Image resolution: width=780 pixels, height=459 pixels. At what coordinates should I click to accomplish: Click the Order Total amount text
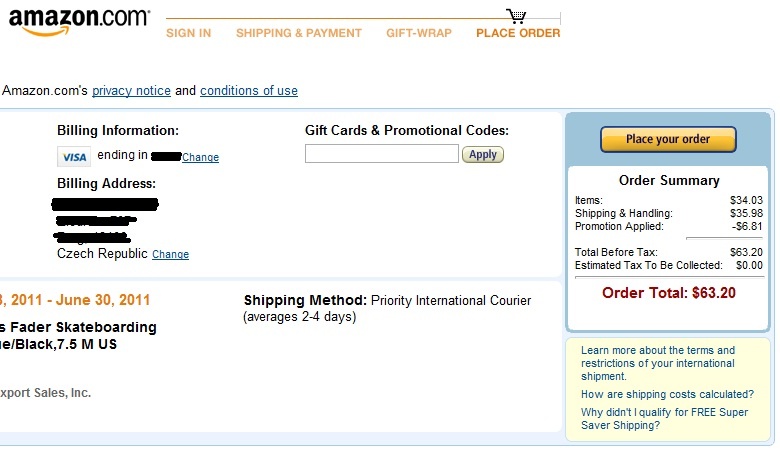pyautogui.click(x=668, y=293)
